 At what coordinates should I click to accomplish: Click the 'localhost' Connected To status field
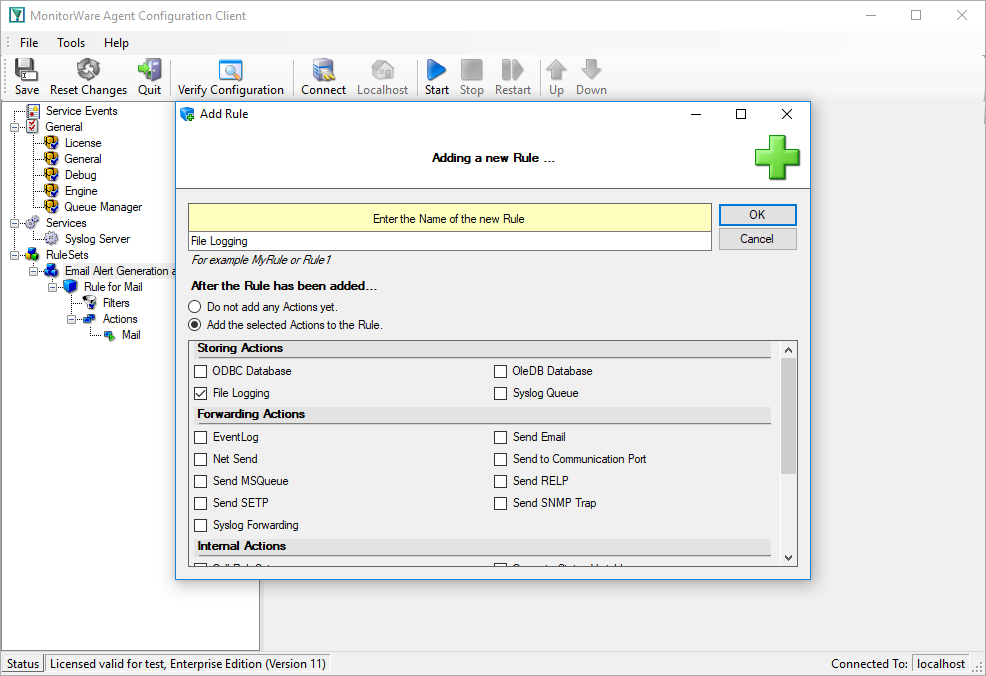pos(941,664)
